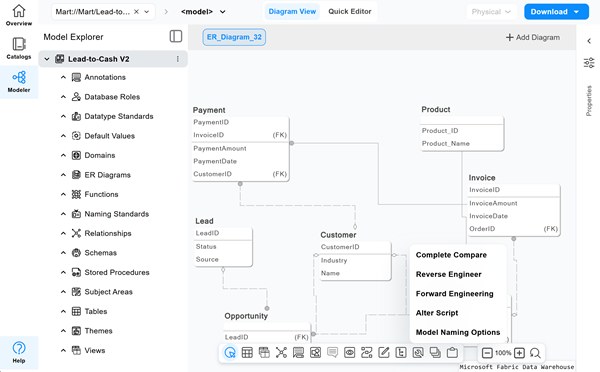Click the connector routing tool in toolbar
This screenshot has width=600, height=372.
pos(367,352)
